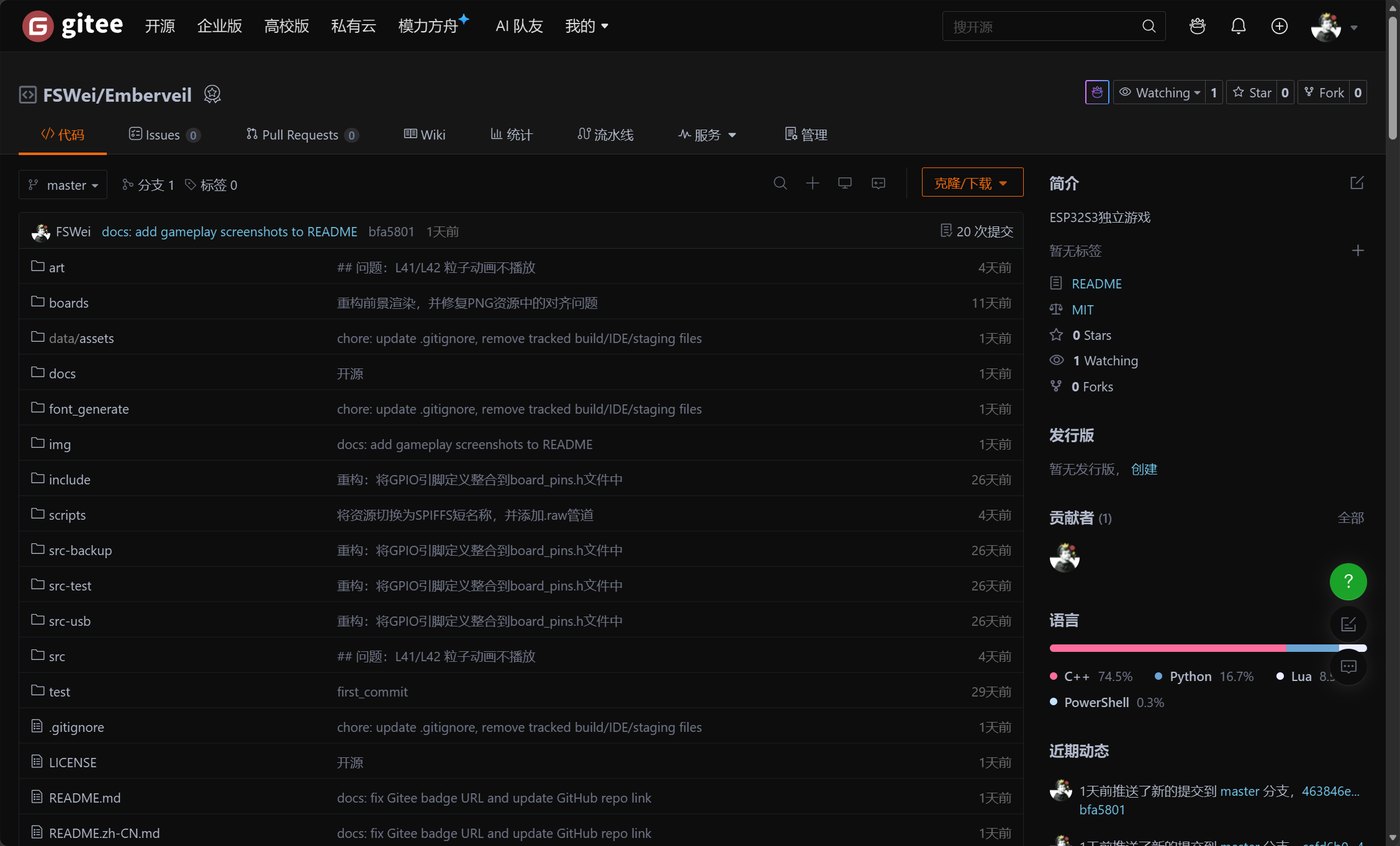This screenshot has width=1400, height=846.
Task: Open the 我的 menu in the header
Action: [587, 26]
